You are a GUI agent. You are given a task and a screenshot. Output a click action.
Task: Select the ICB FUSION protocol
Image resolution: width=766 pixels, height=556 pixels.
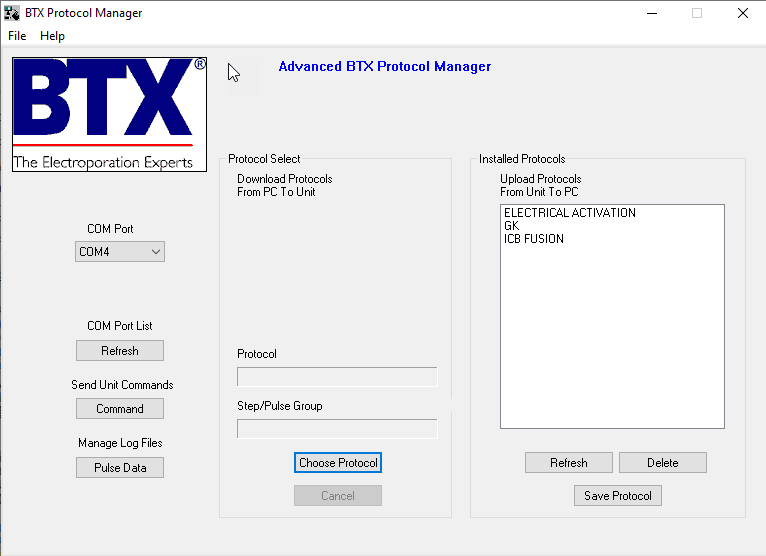pos(533,239)
